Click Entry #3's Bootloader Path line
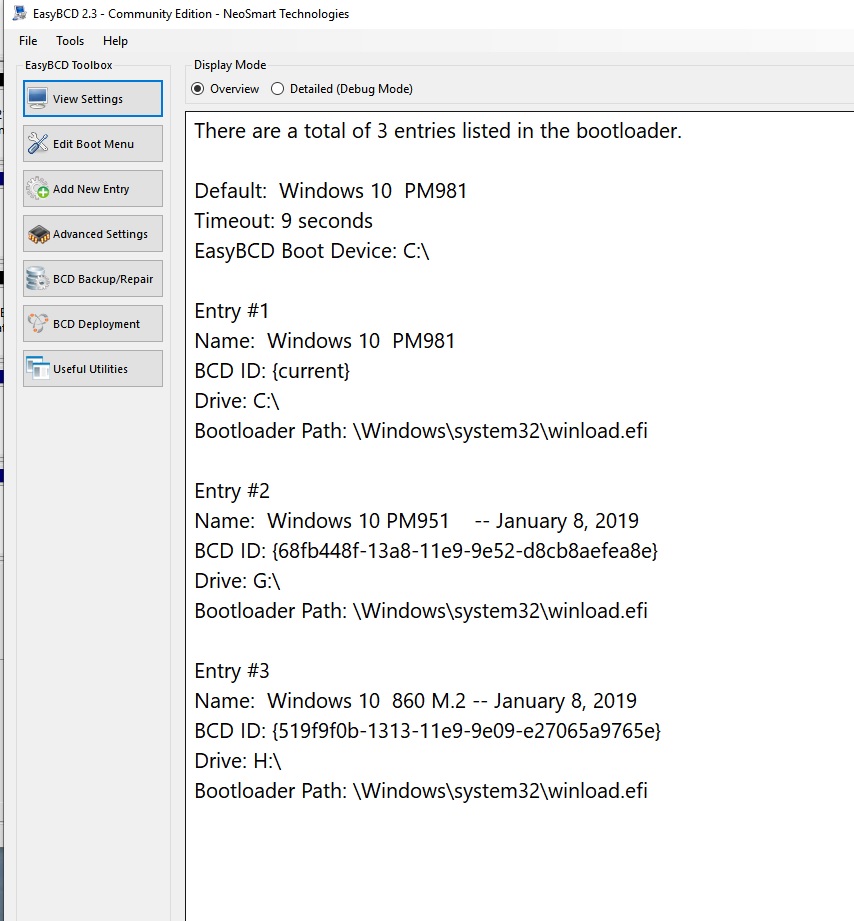 [x=421, y=790]
